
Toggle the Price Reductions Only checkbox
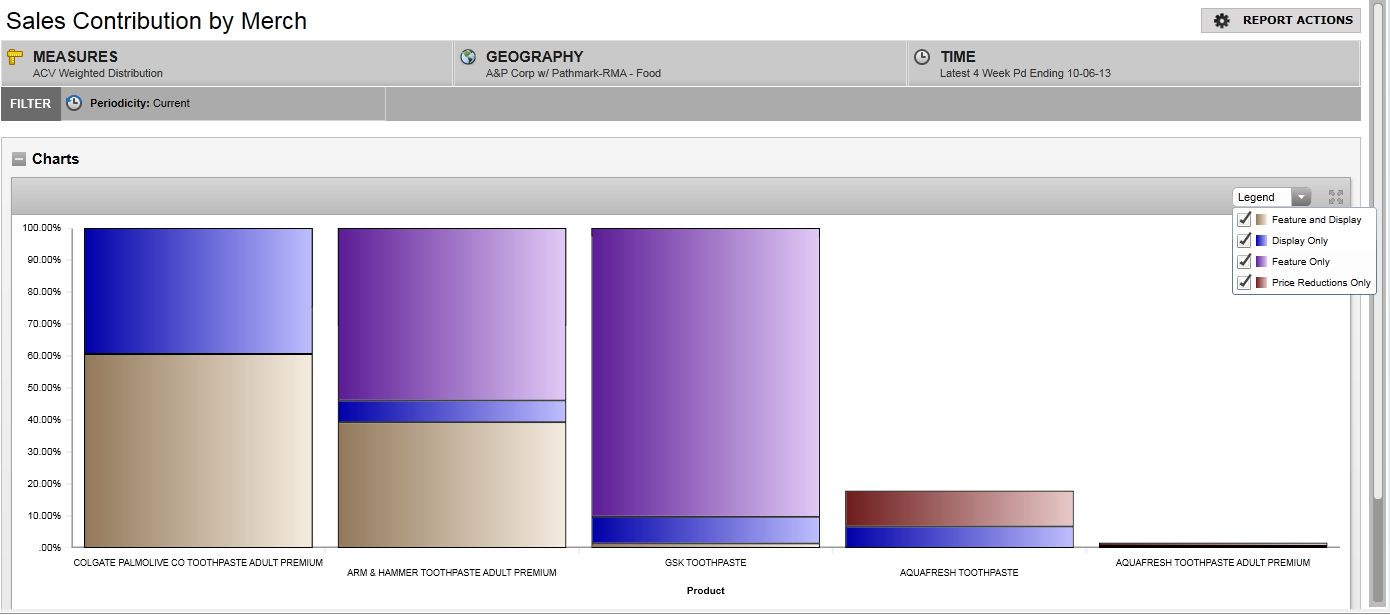[1245, 282]
